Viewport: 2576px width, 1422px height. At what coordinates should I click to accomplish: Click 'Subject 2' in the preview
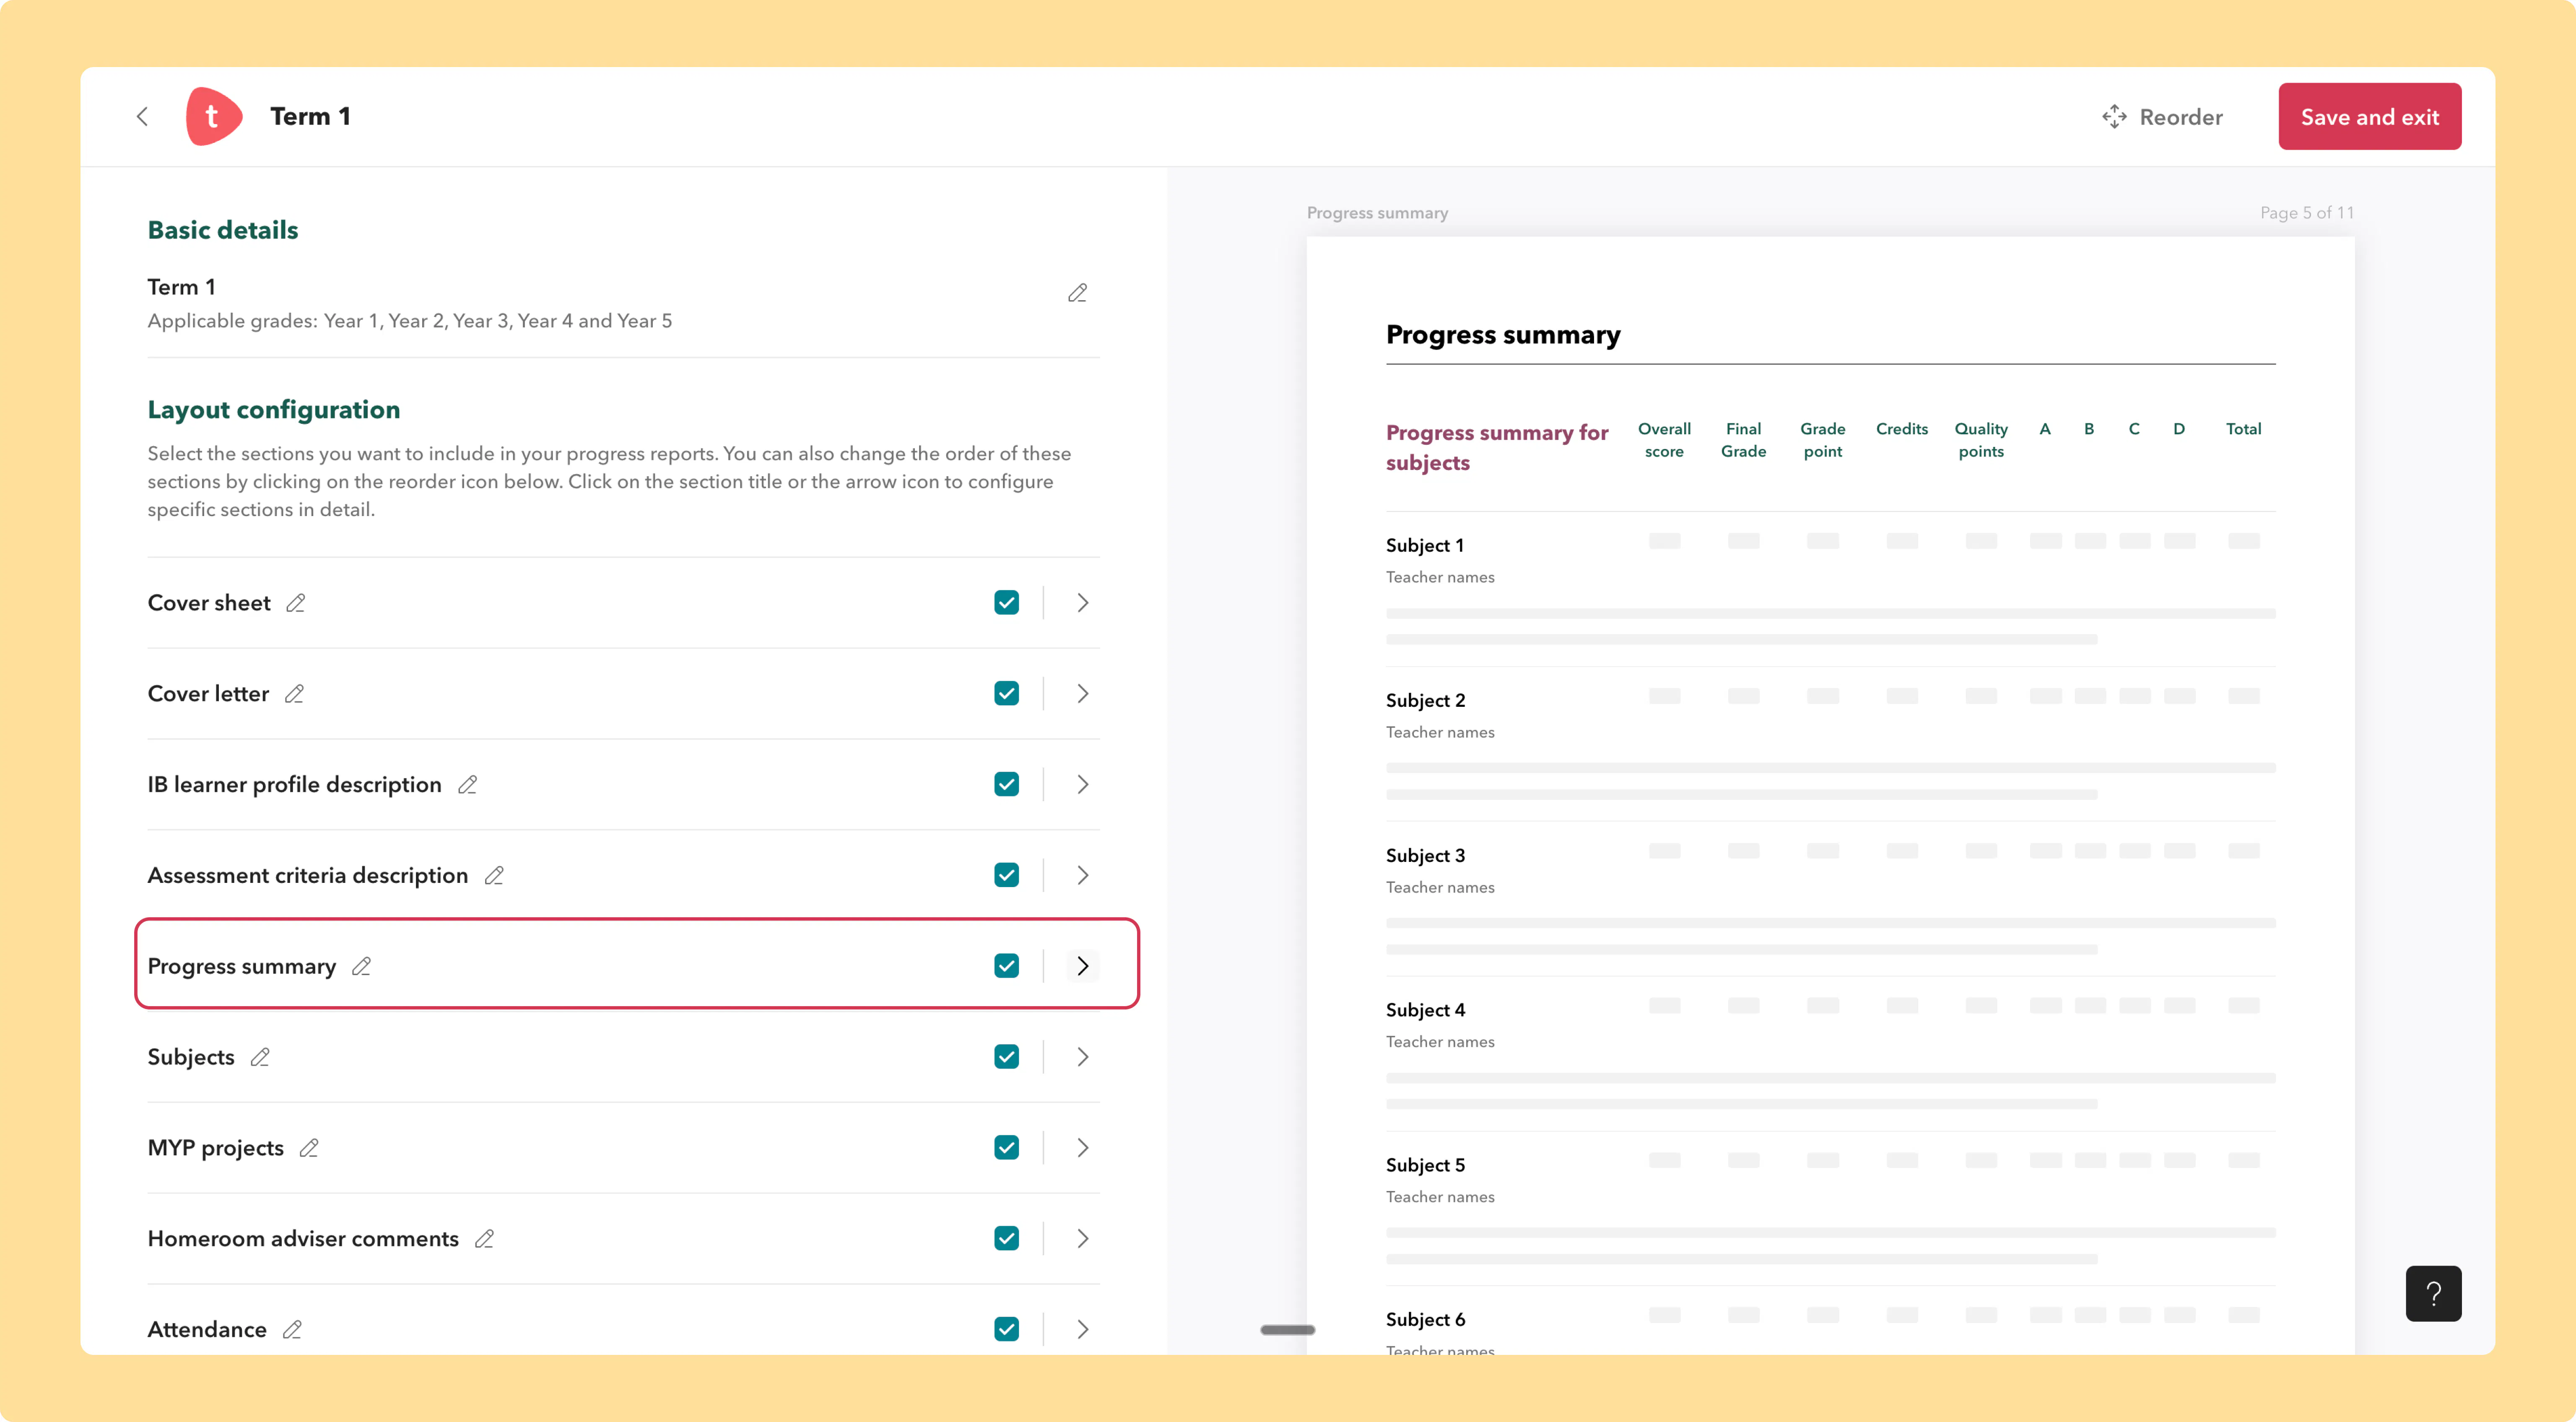(1426, 700)
